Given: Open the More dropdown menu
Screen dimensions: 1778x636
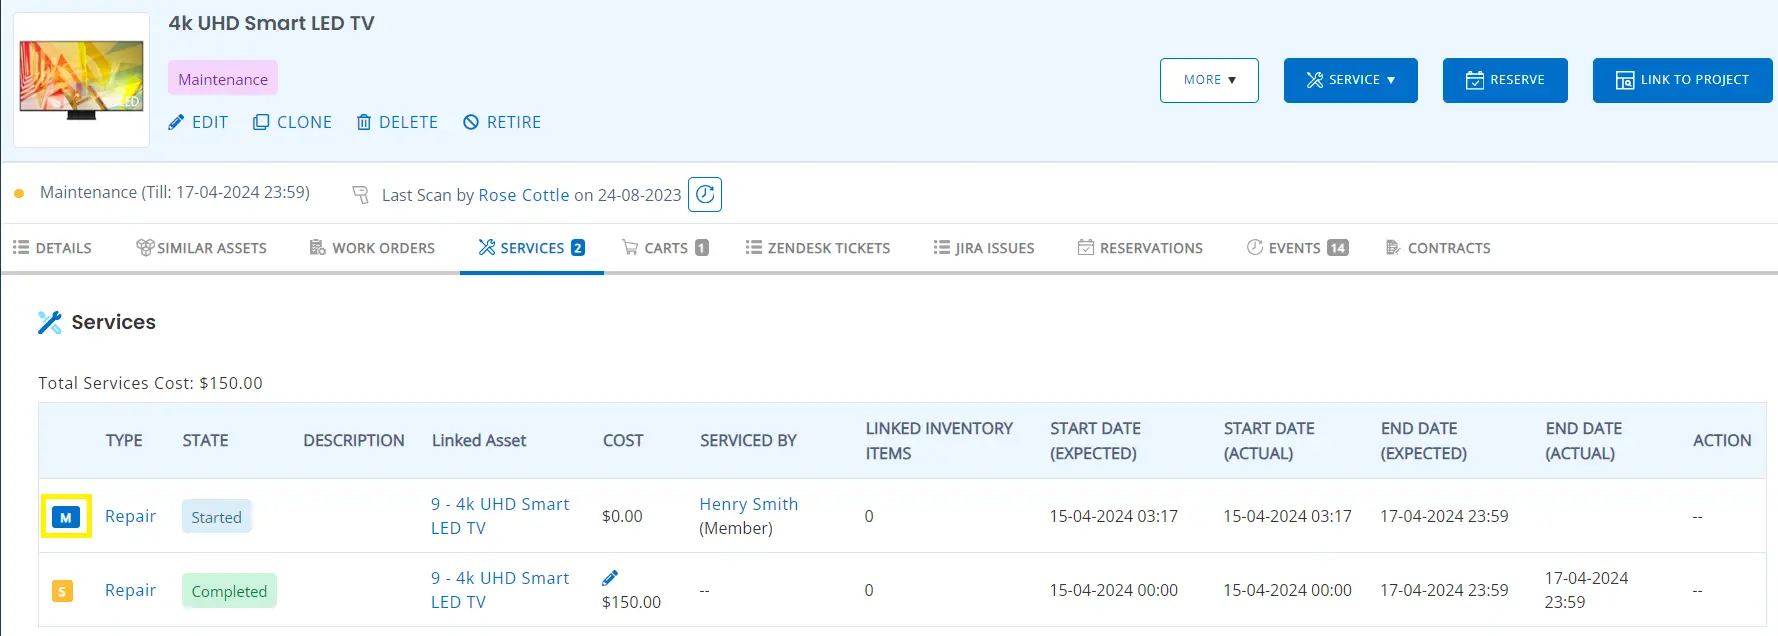Looking at the screenshot, I should click(1209, 80).
